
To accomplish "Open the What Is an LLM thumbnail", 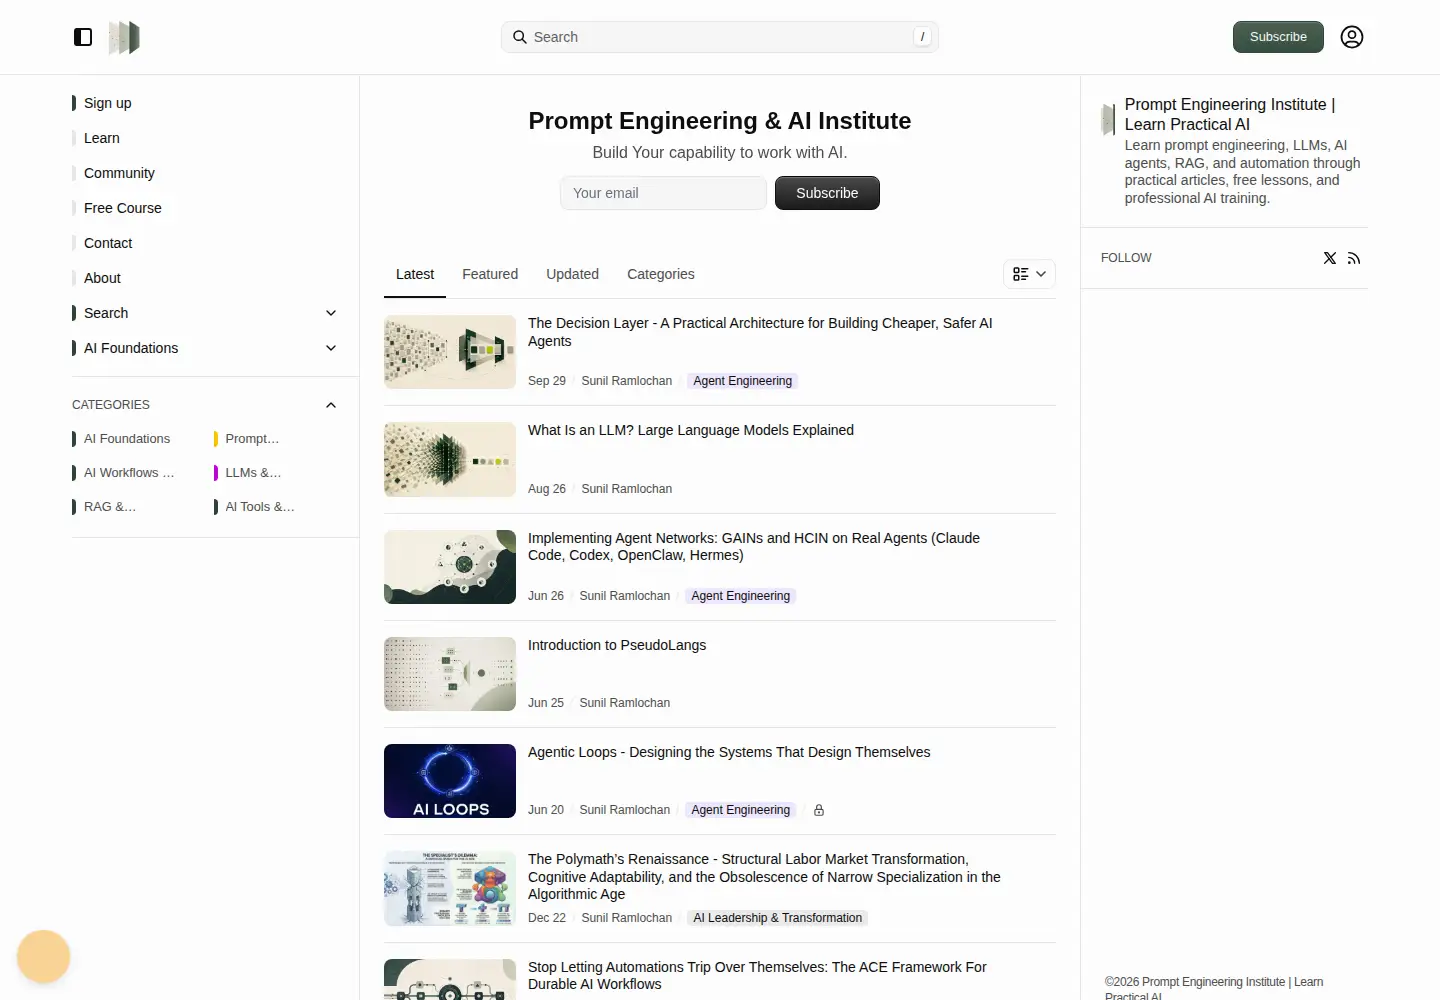I will point(450,460).
